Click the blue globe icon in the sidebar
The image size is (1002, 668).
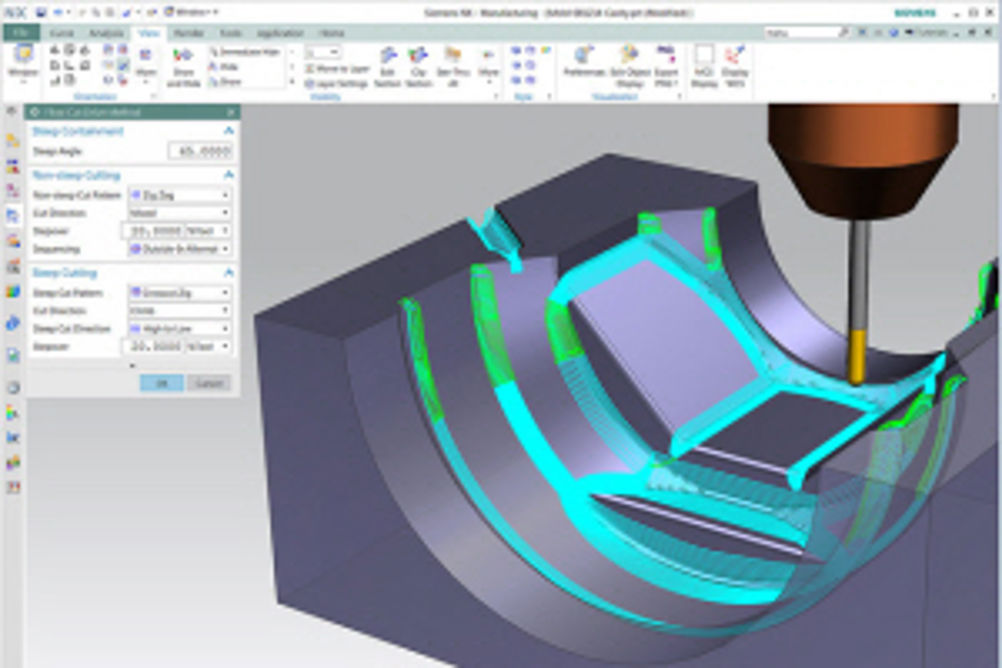tap(13, 323)
